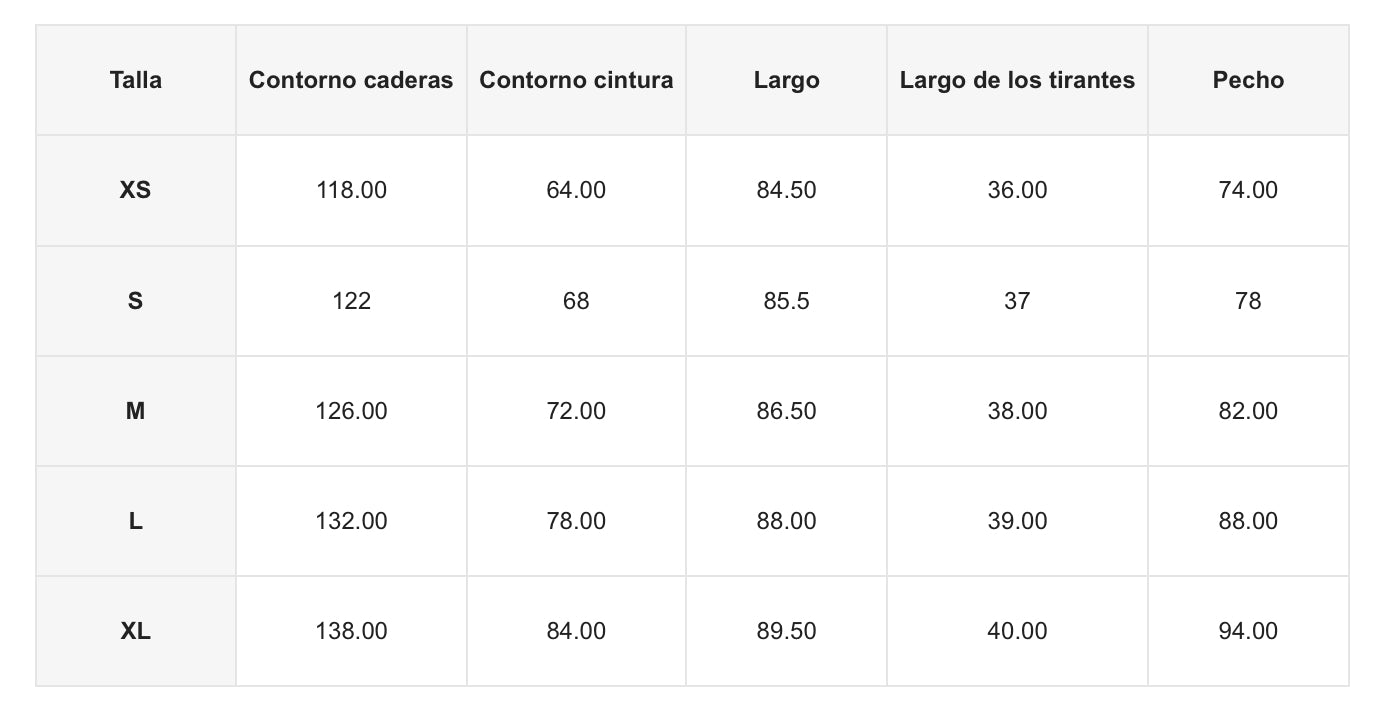1385x707 pixels.
Task: Click the Largo column header
Action: pyautogui.click(x=786, y=80)
